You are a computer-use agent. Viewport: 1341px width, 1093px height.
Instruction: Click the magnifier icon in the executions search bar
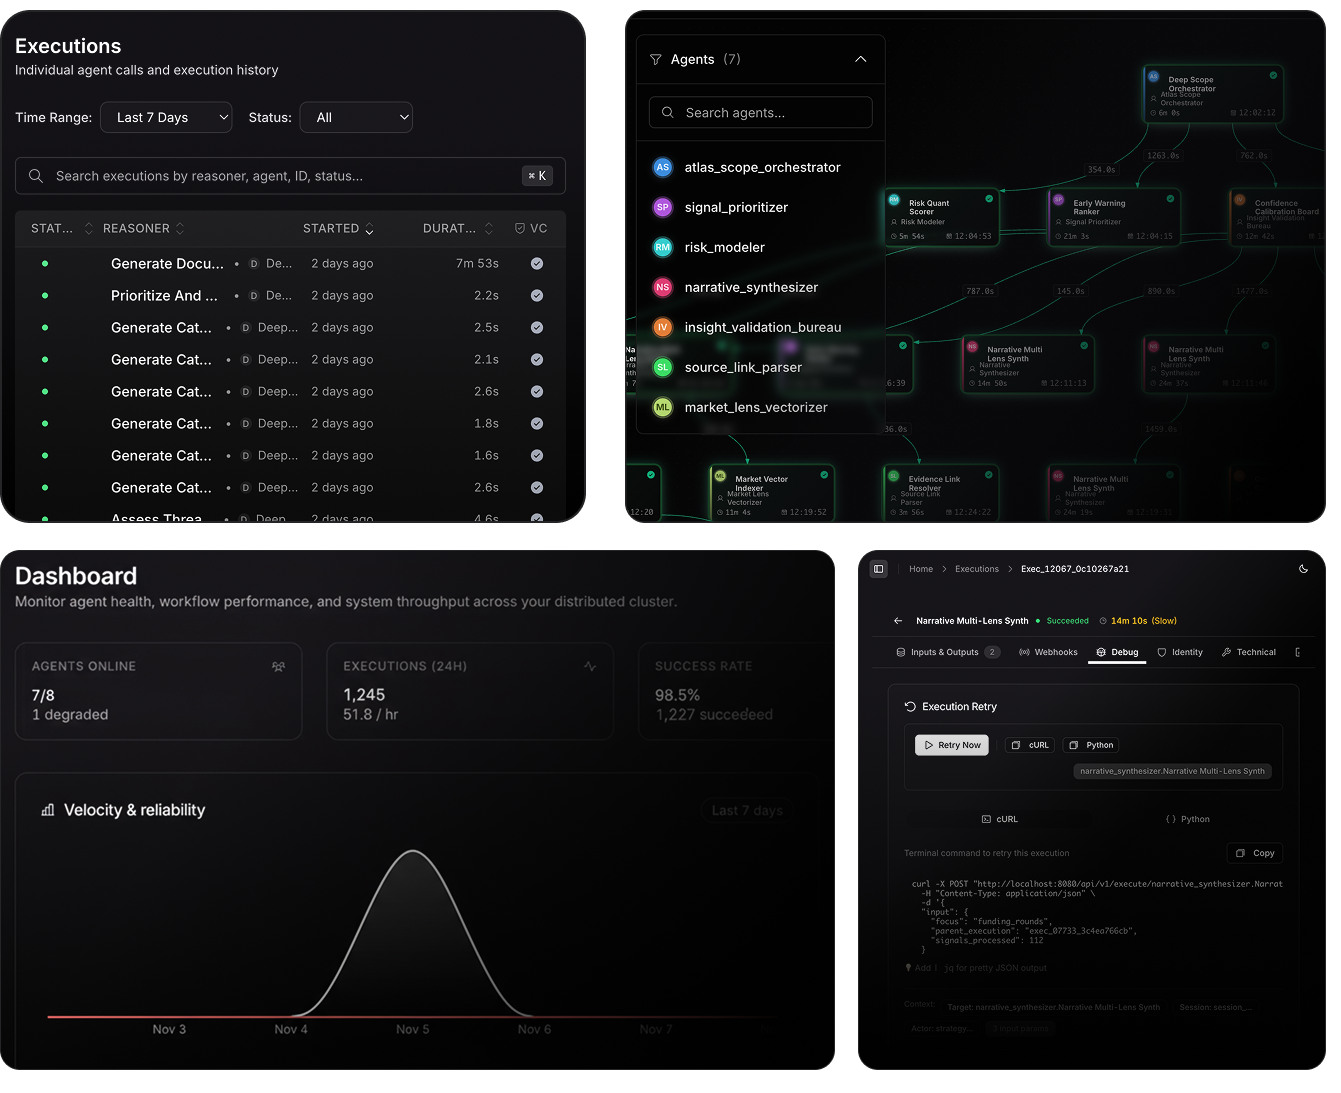[36, 176]
